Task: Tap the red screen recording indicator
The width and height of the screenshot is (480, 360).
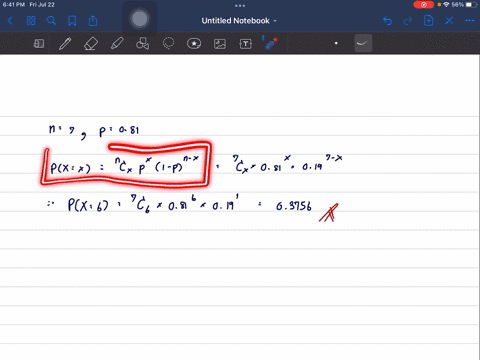Action: 423,5
